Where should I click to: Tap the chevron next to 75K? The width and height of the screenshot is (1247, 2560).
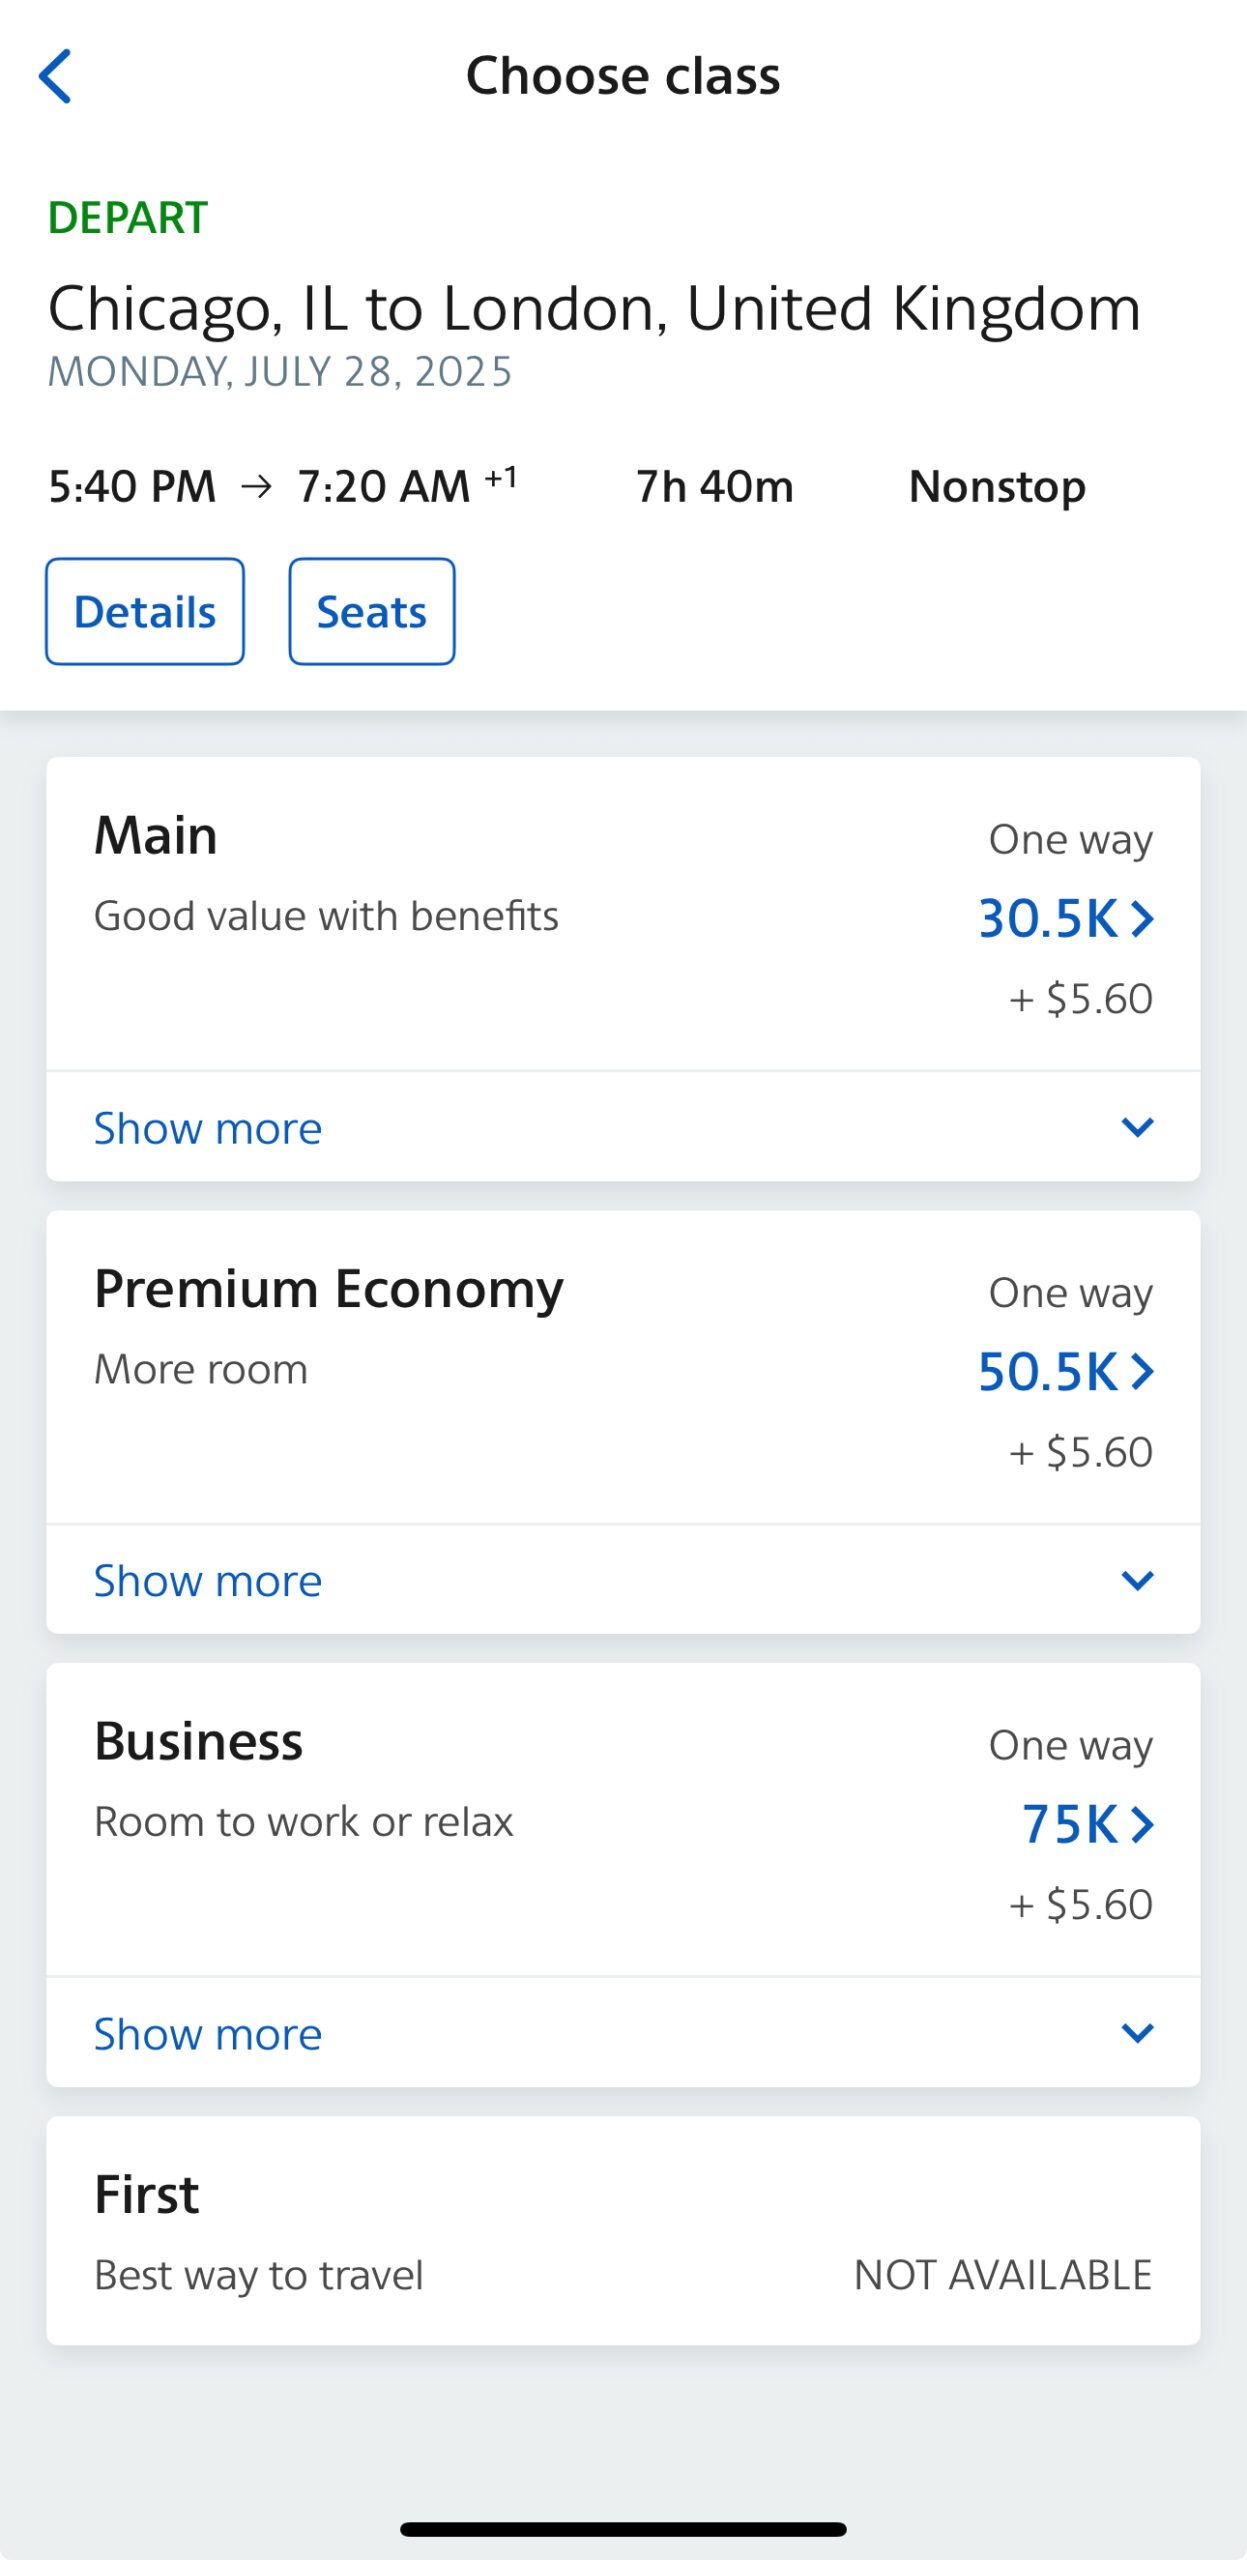1142,1824
